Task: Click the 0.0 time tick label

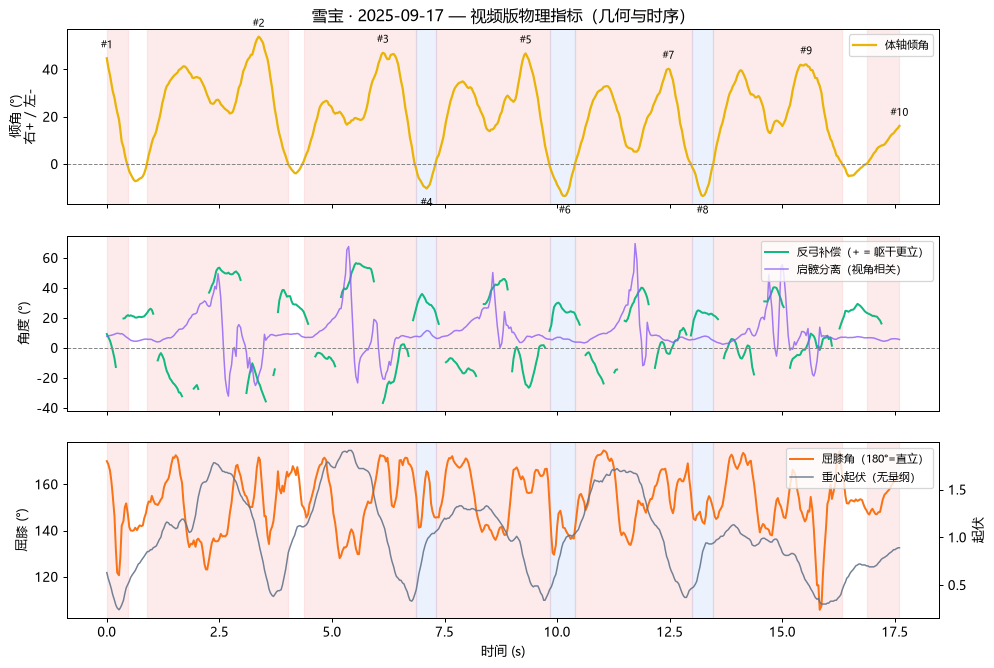Action: [106, 632]
